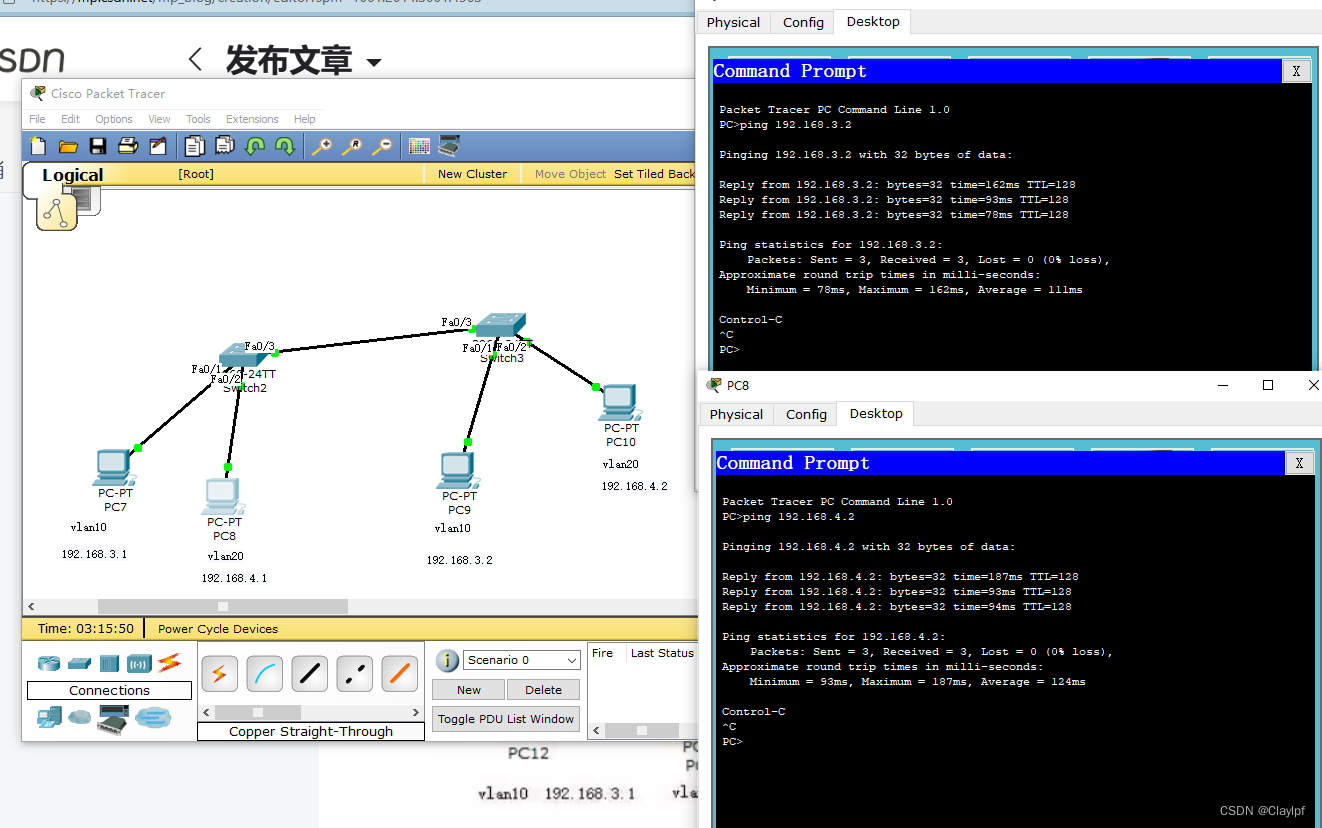Click Power Cycle Devices button
Viewport: 1322px width, 828px height.
point(218,629)
